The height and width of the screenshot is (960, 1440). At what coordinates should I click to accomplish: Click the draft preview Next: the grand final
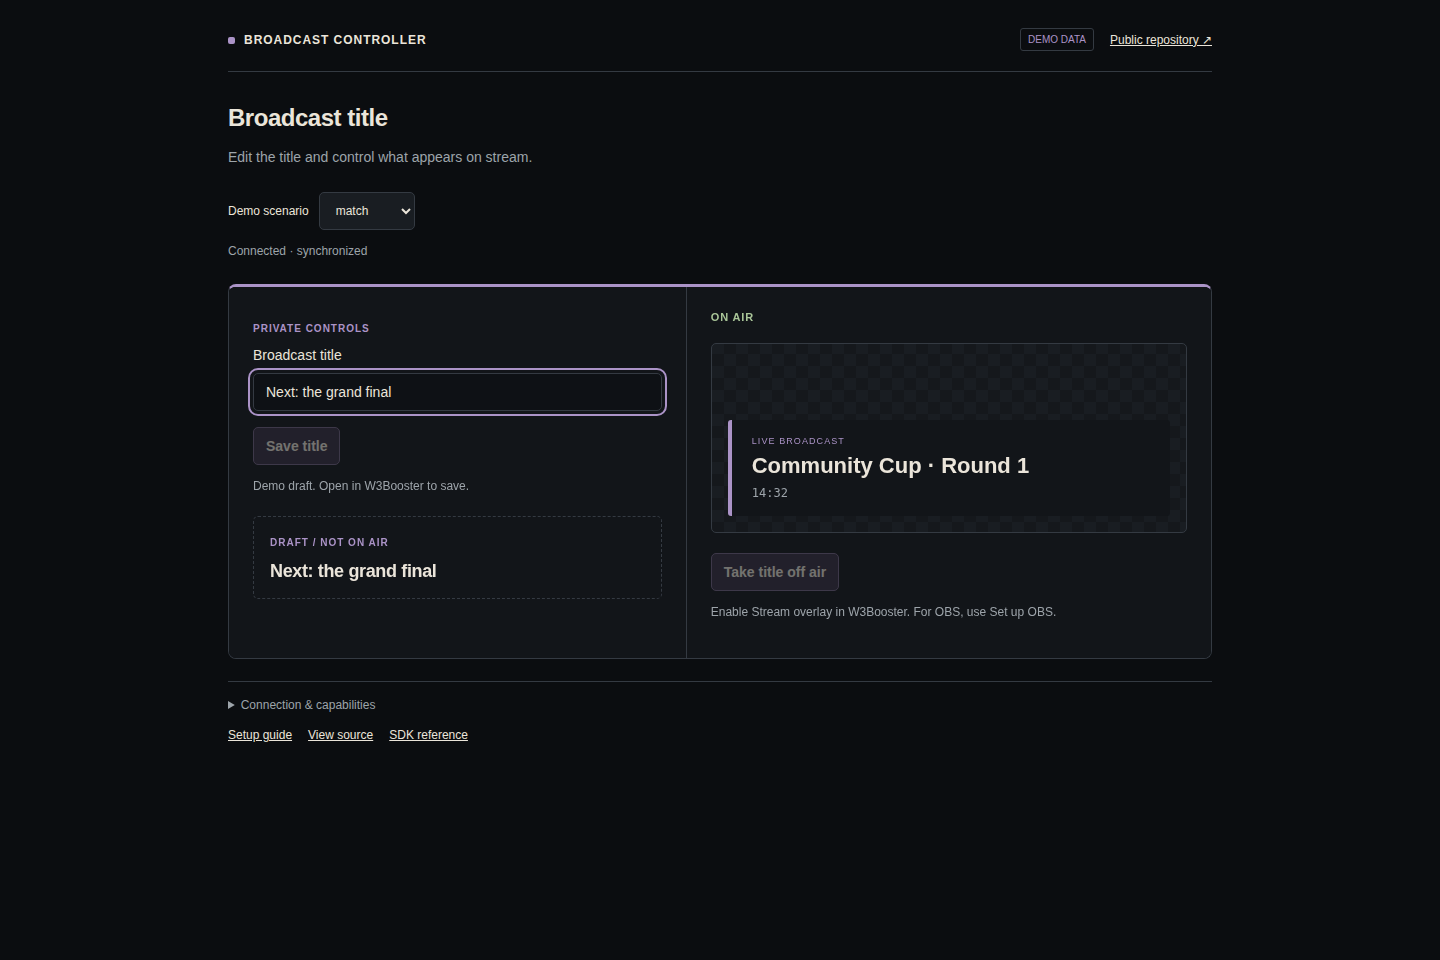pos(353,571)
